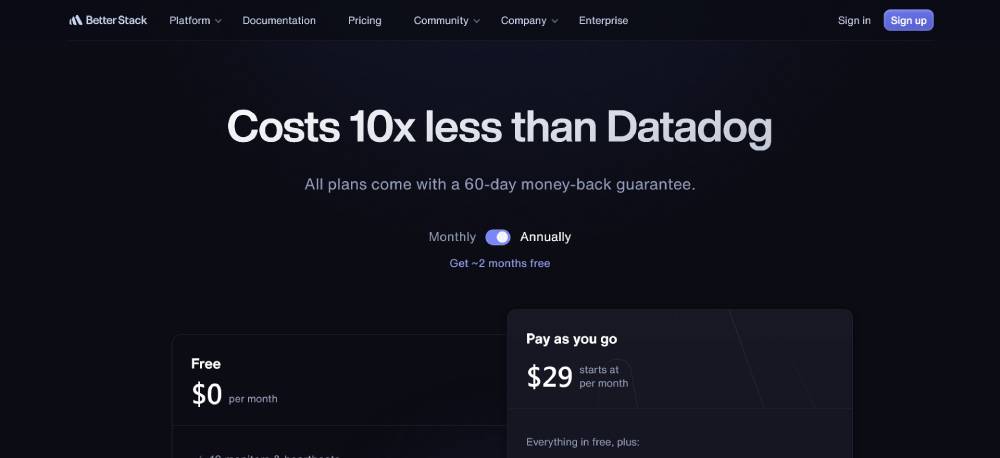Viewport: 1000px width, 458px height.
Task: Click the Better Stack logo icon
Action: (x=76, y=20)
